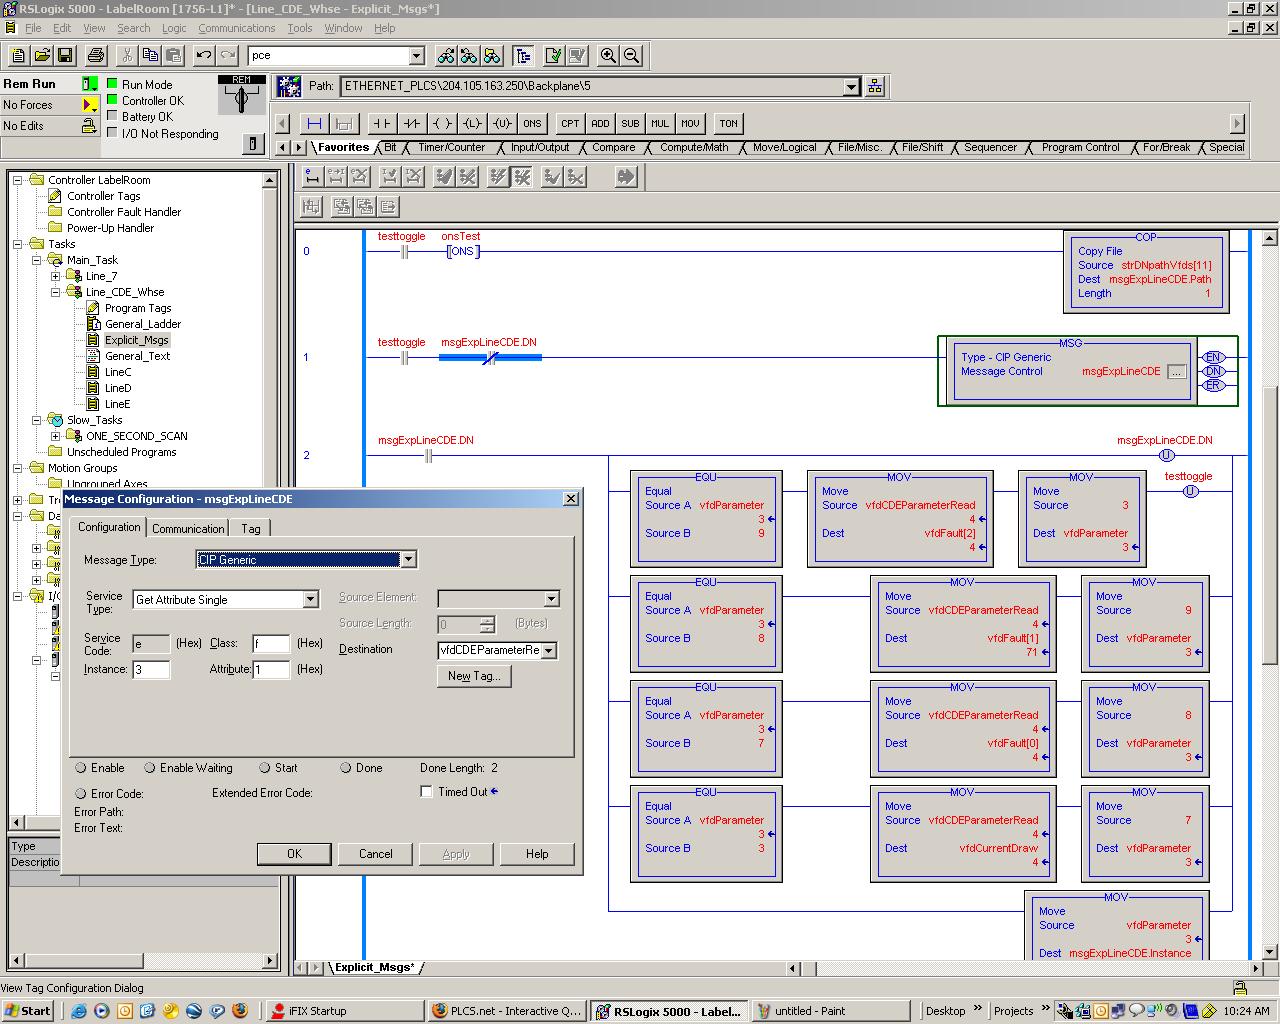Click the Attribute input field
The image size is (1280, 1024).
click(271, 669)
